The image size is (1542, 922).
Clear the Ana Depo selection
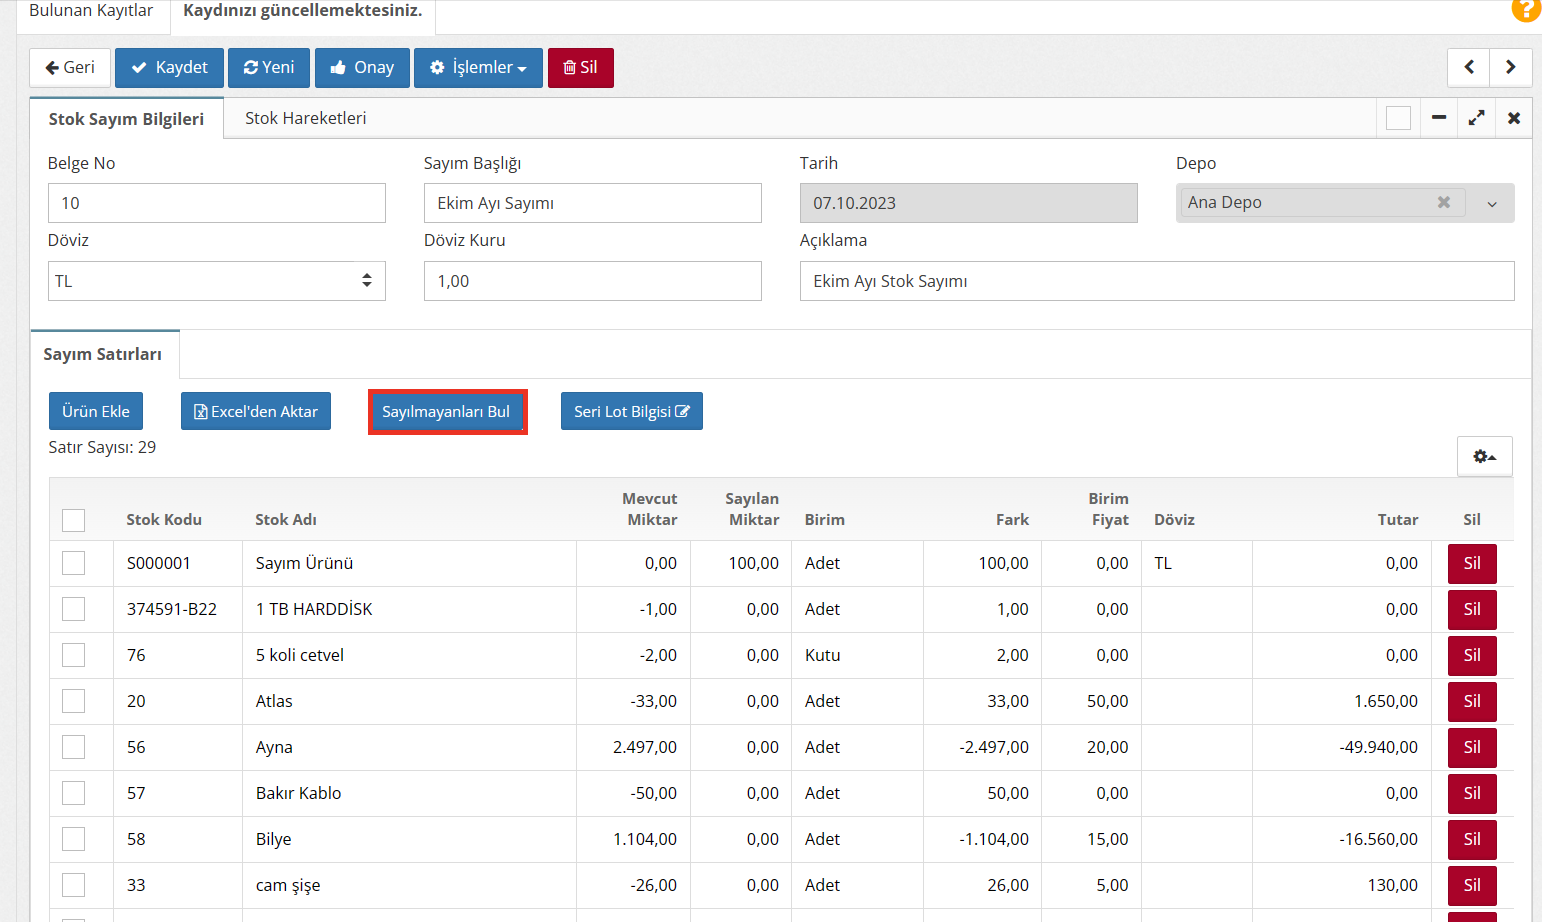(x=1443, y=202)
